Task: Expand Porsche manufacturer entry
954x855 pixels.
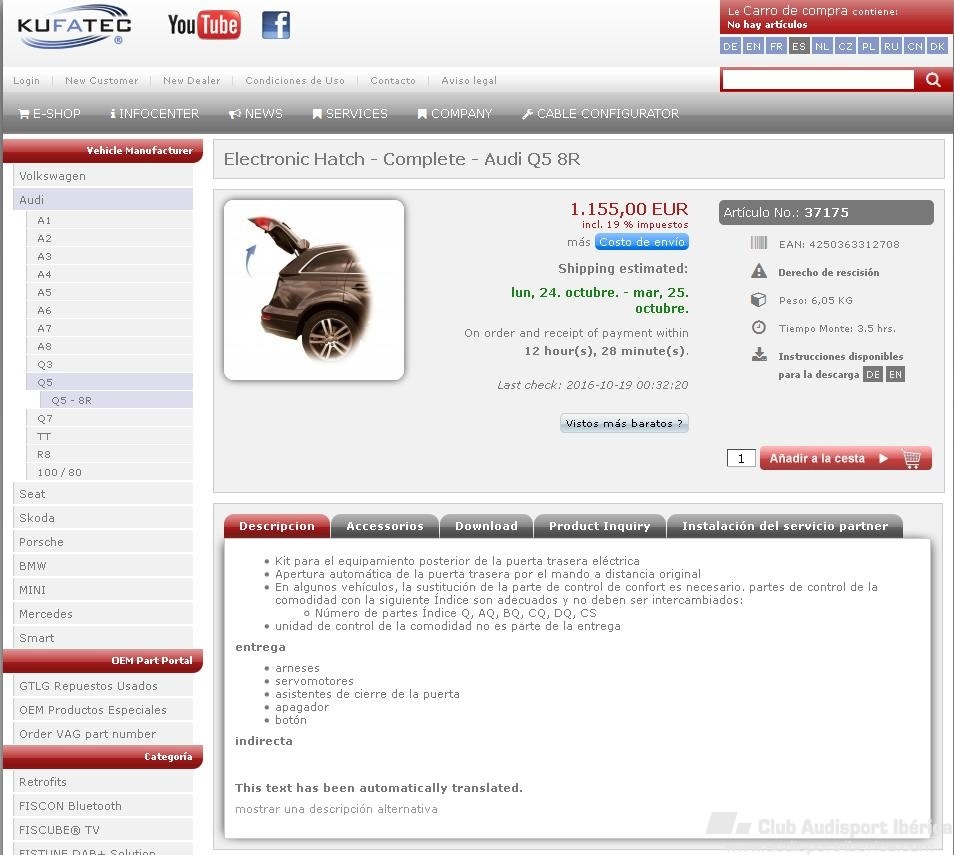Action: coord(103,542)
